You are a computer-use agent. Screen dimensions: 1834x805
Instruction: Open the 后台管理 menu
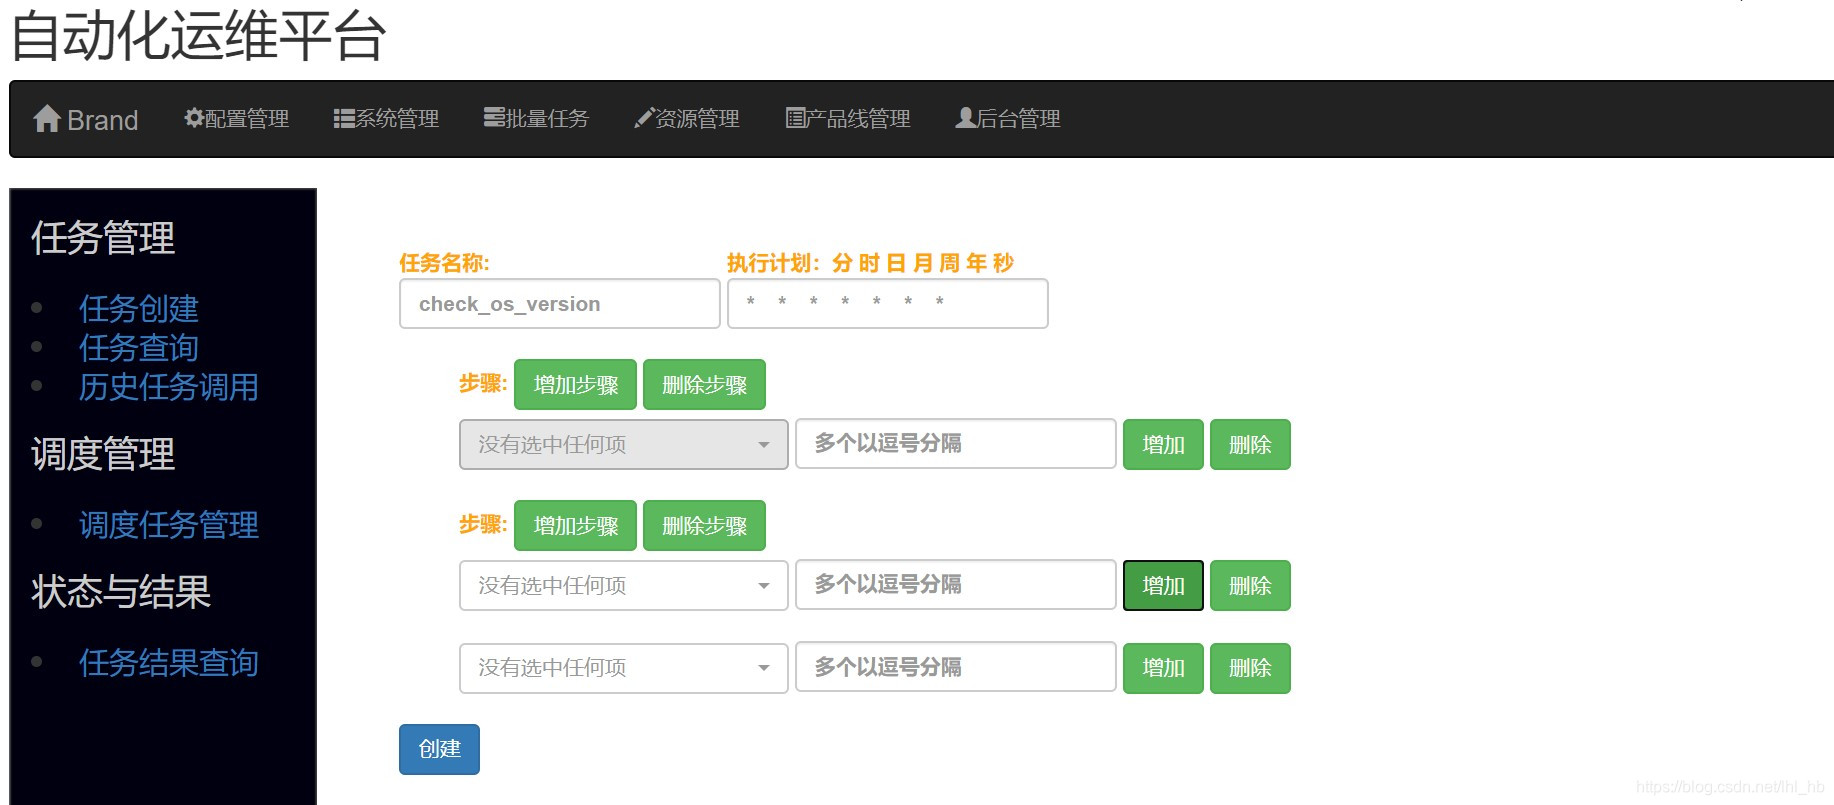click(x=1008, y=118)
